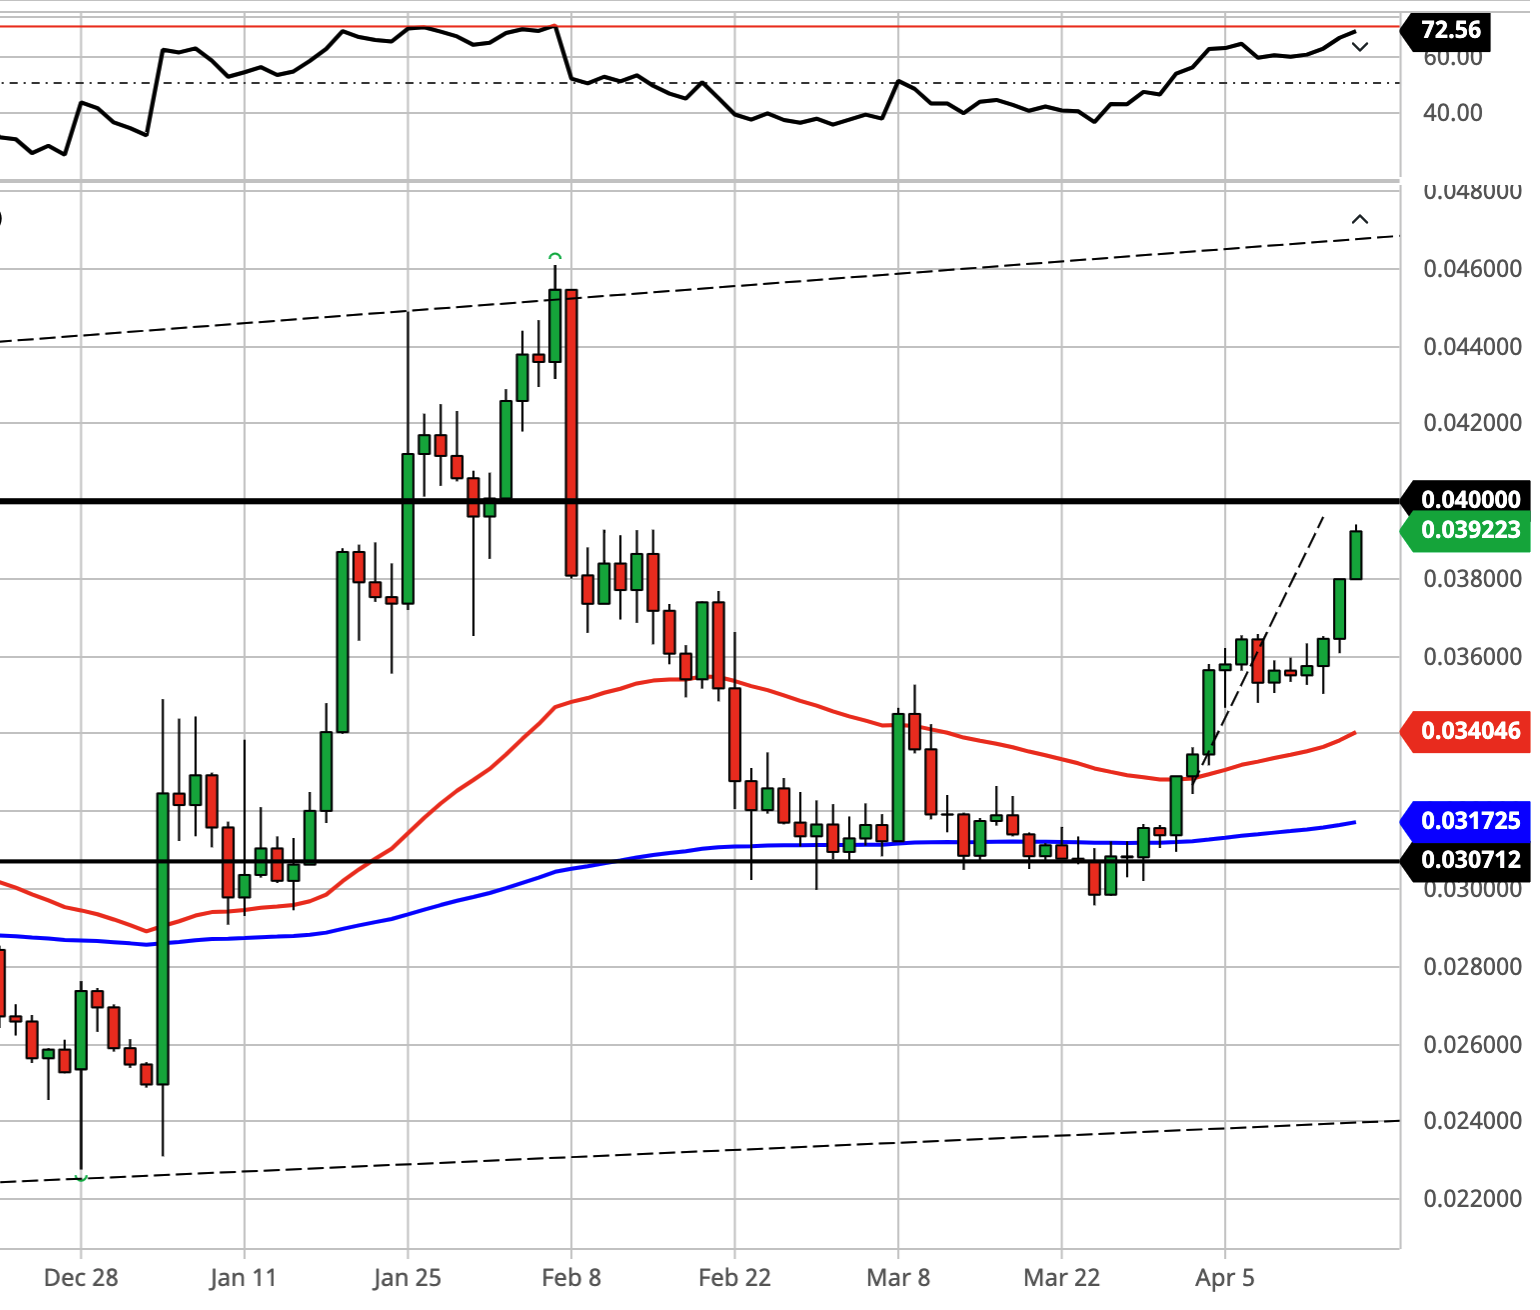Image resolution: width=1540 pixels, height=1310 pixels.
Task: Click the green high marker above the February peak candle
Action: (555, 257)
